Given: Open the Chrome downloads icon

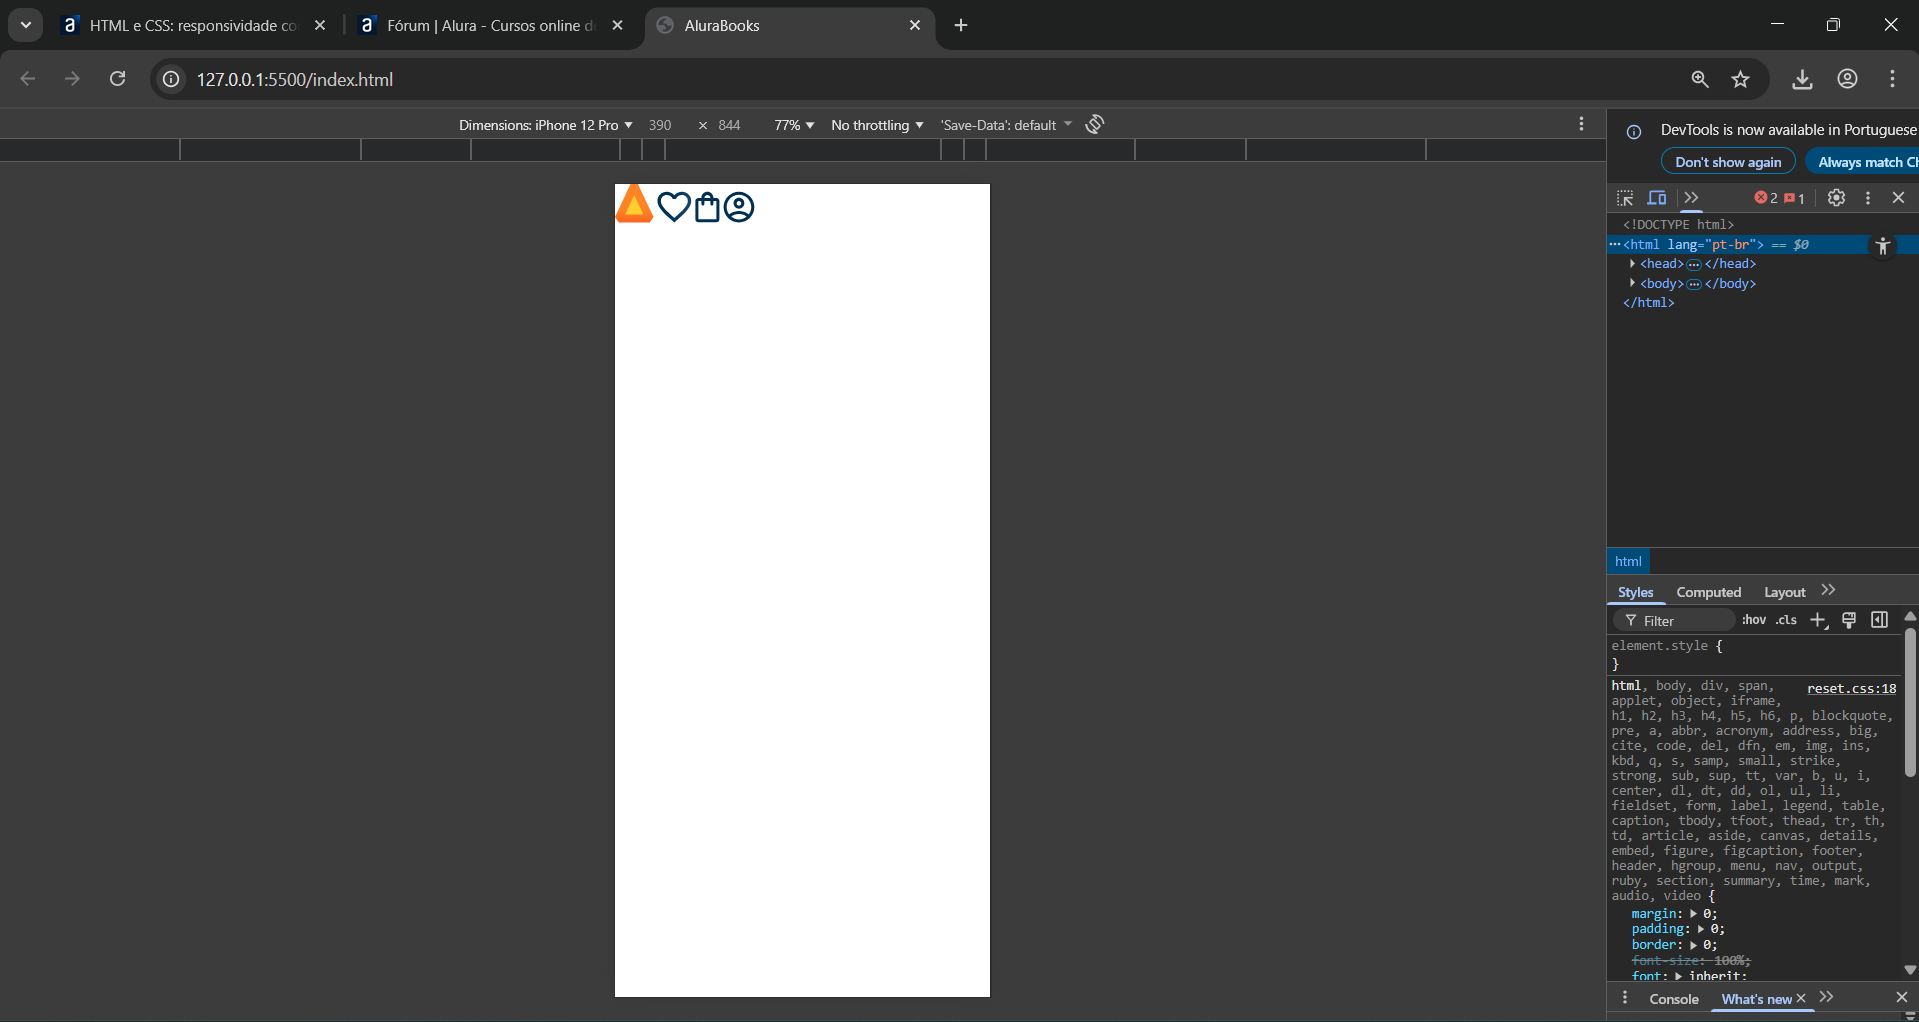Looking at the screenshot, I should pos(1802,79).
